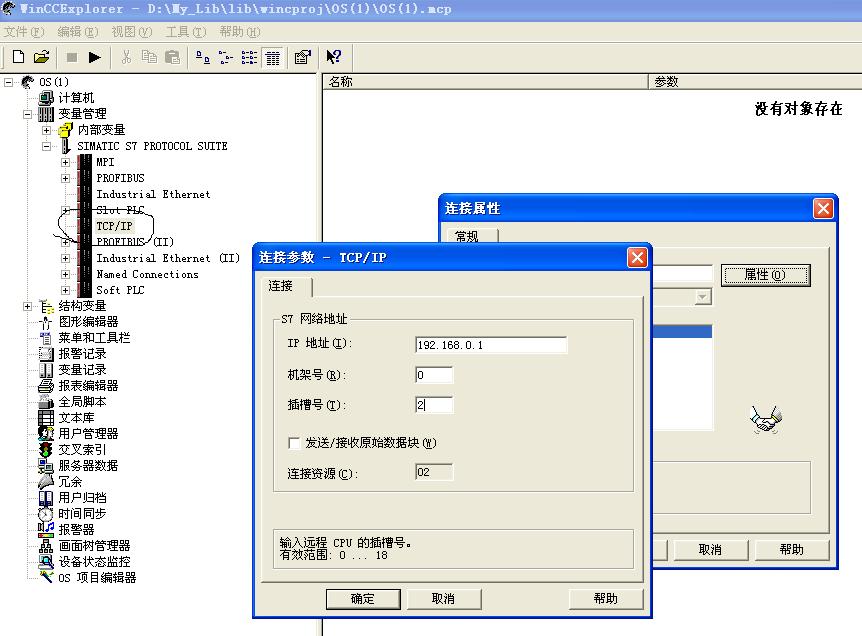Click the Paste toolbar icon
This screenshot has height=636, width=862.
coord(173,57)
